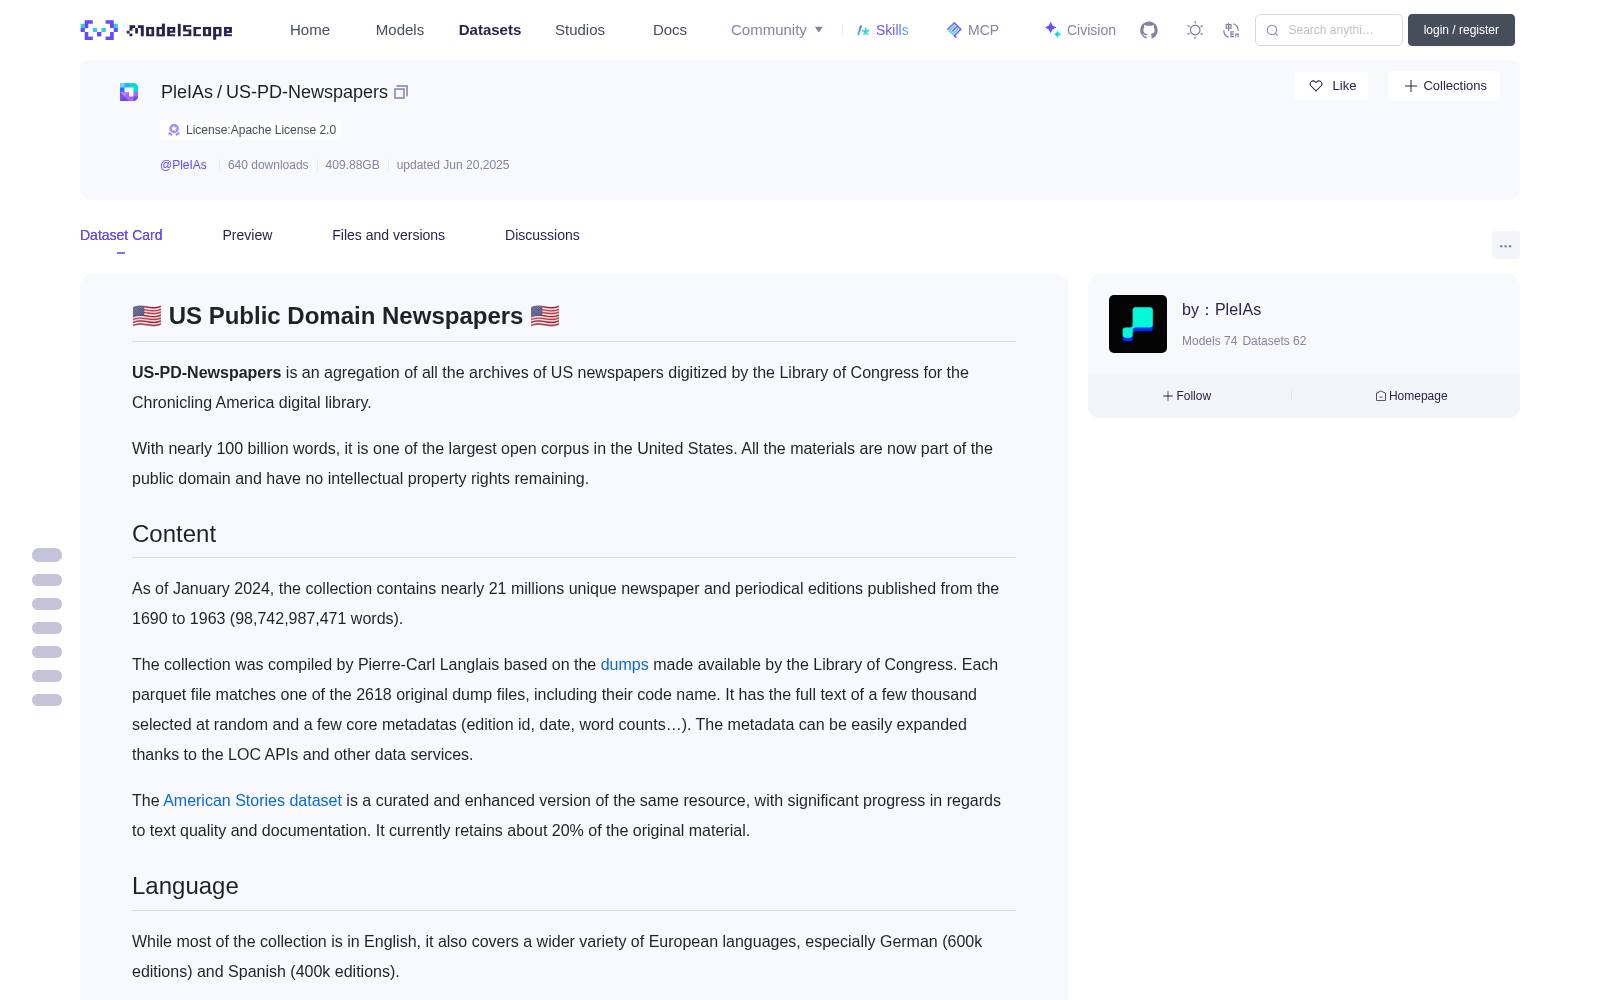Click the dataset avatar icon beside PleIAs
The height and width of the screenshot is (1000, 1600).
coord(129,92)
